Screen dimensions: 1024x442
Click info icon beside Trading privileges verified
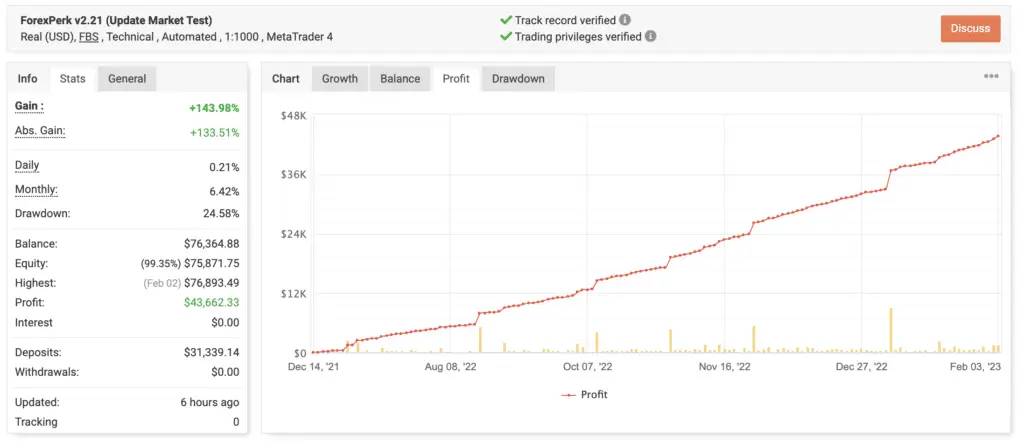click(x=651, y=37)
